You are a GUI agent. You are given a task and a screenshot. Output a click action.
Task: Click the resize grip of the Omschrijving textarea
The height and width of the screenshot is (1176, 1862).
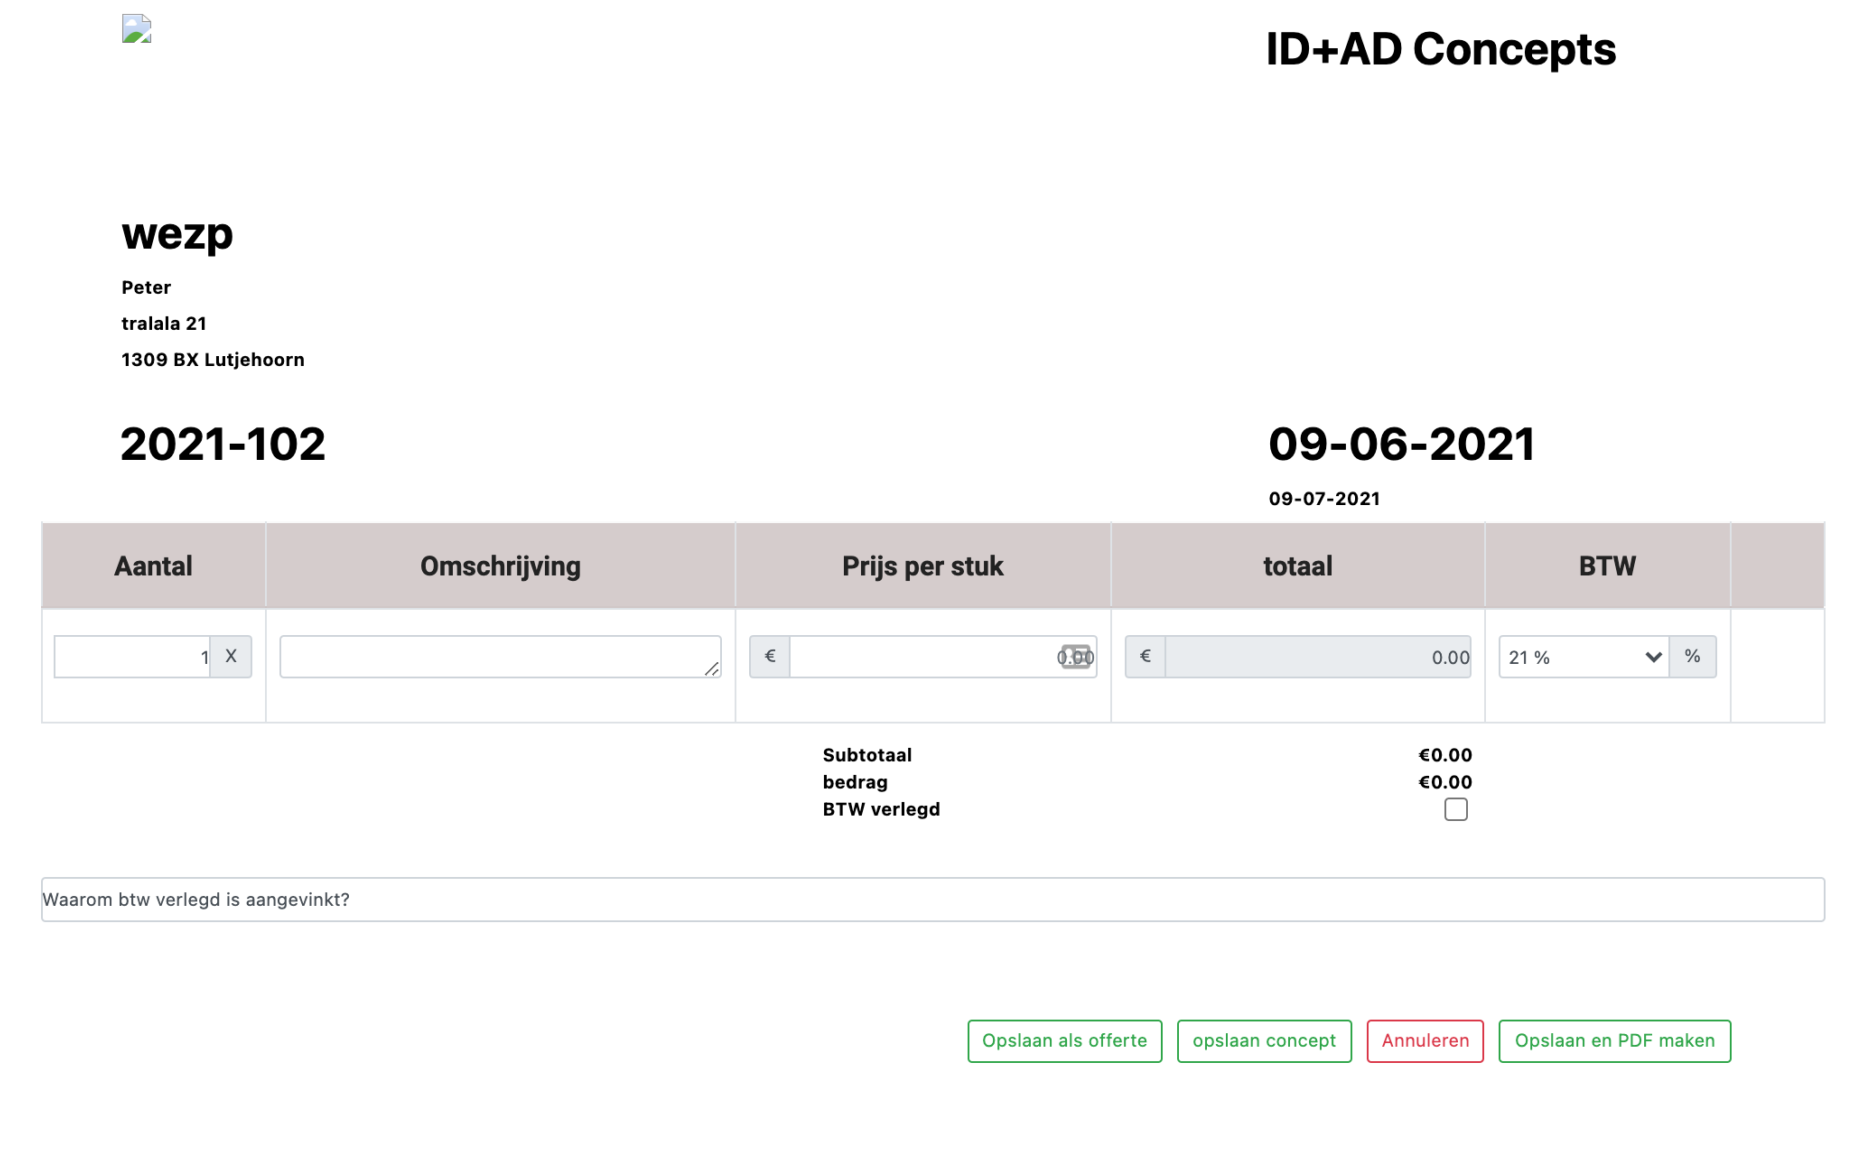pos(712,669)
